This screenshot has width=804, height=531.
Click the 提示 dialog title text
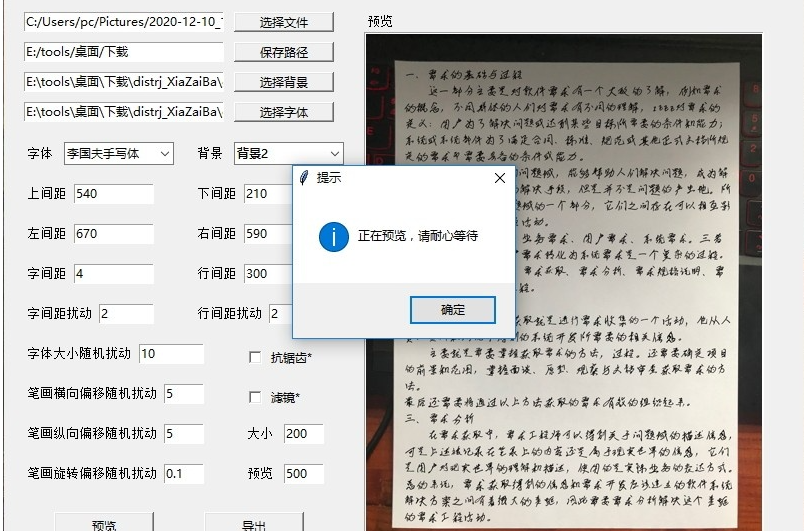tap(329, 178)
